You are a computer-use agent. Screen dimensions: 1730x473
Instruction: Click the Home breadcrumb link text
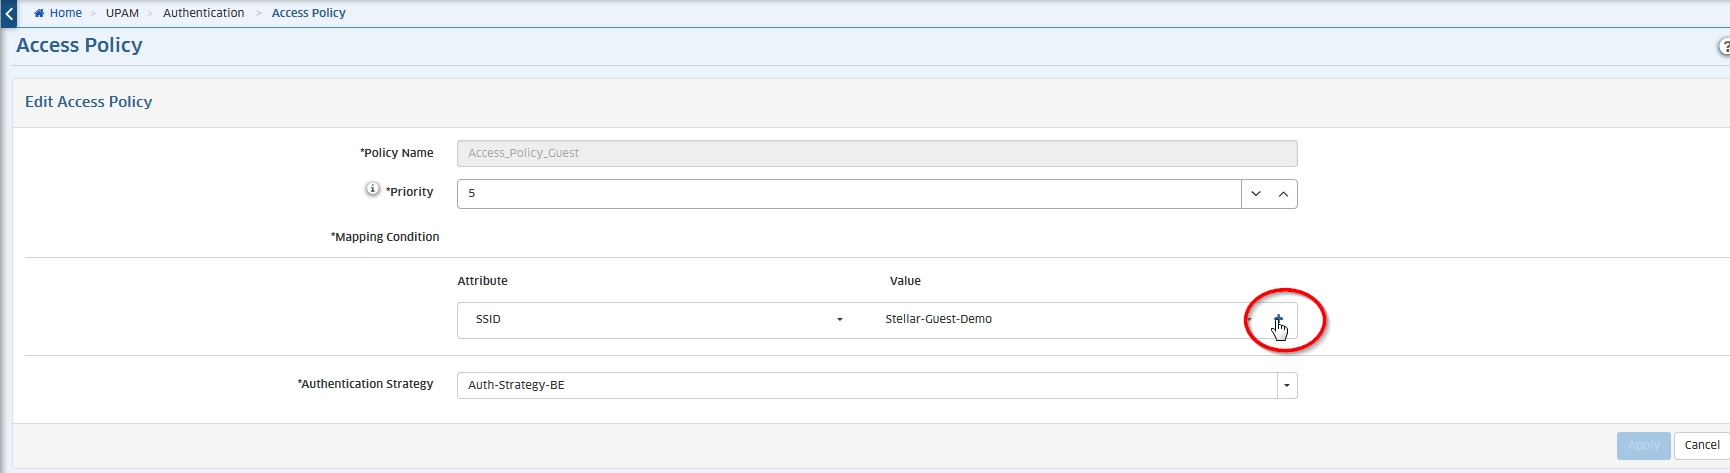pos(66,13)
